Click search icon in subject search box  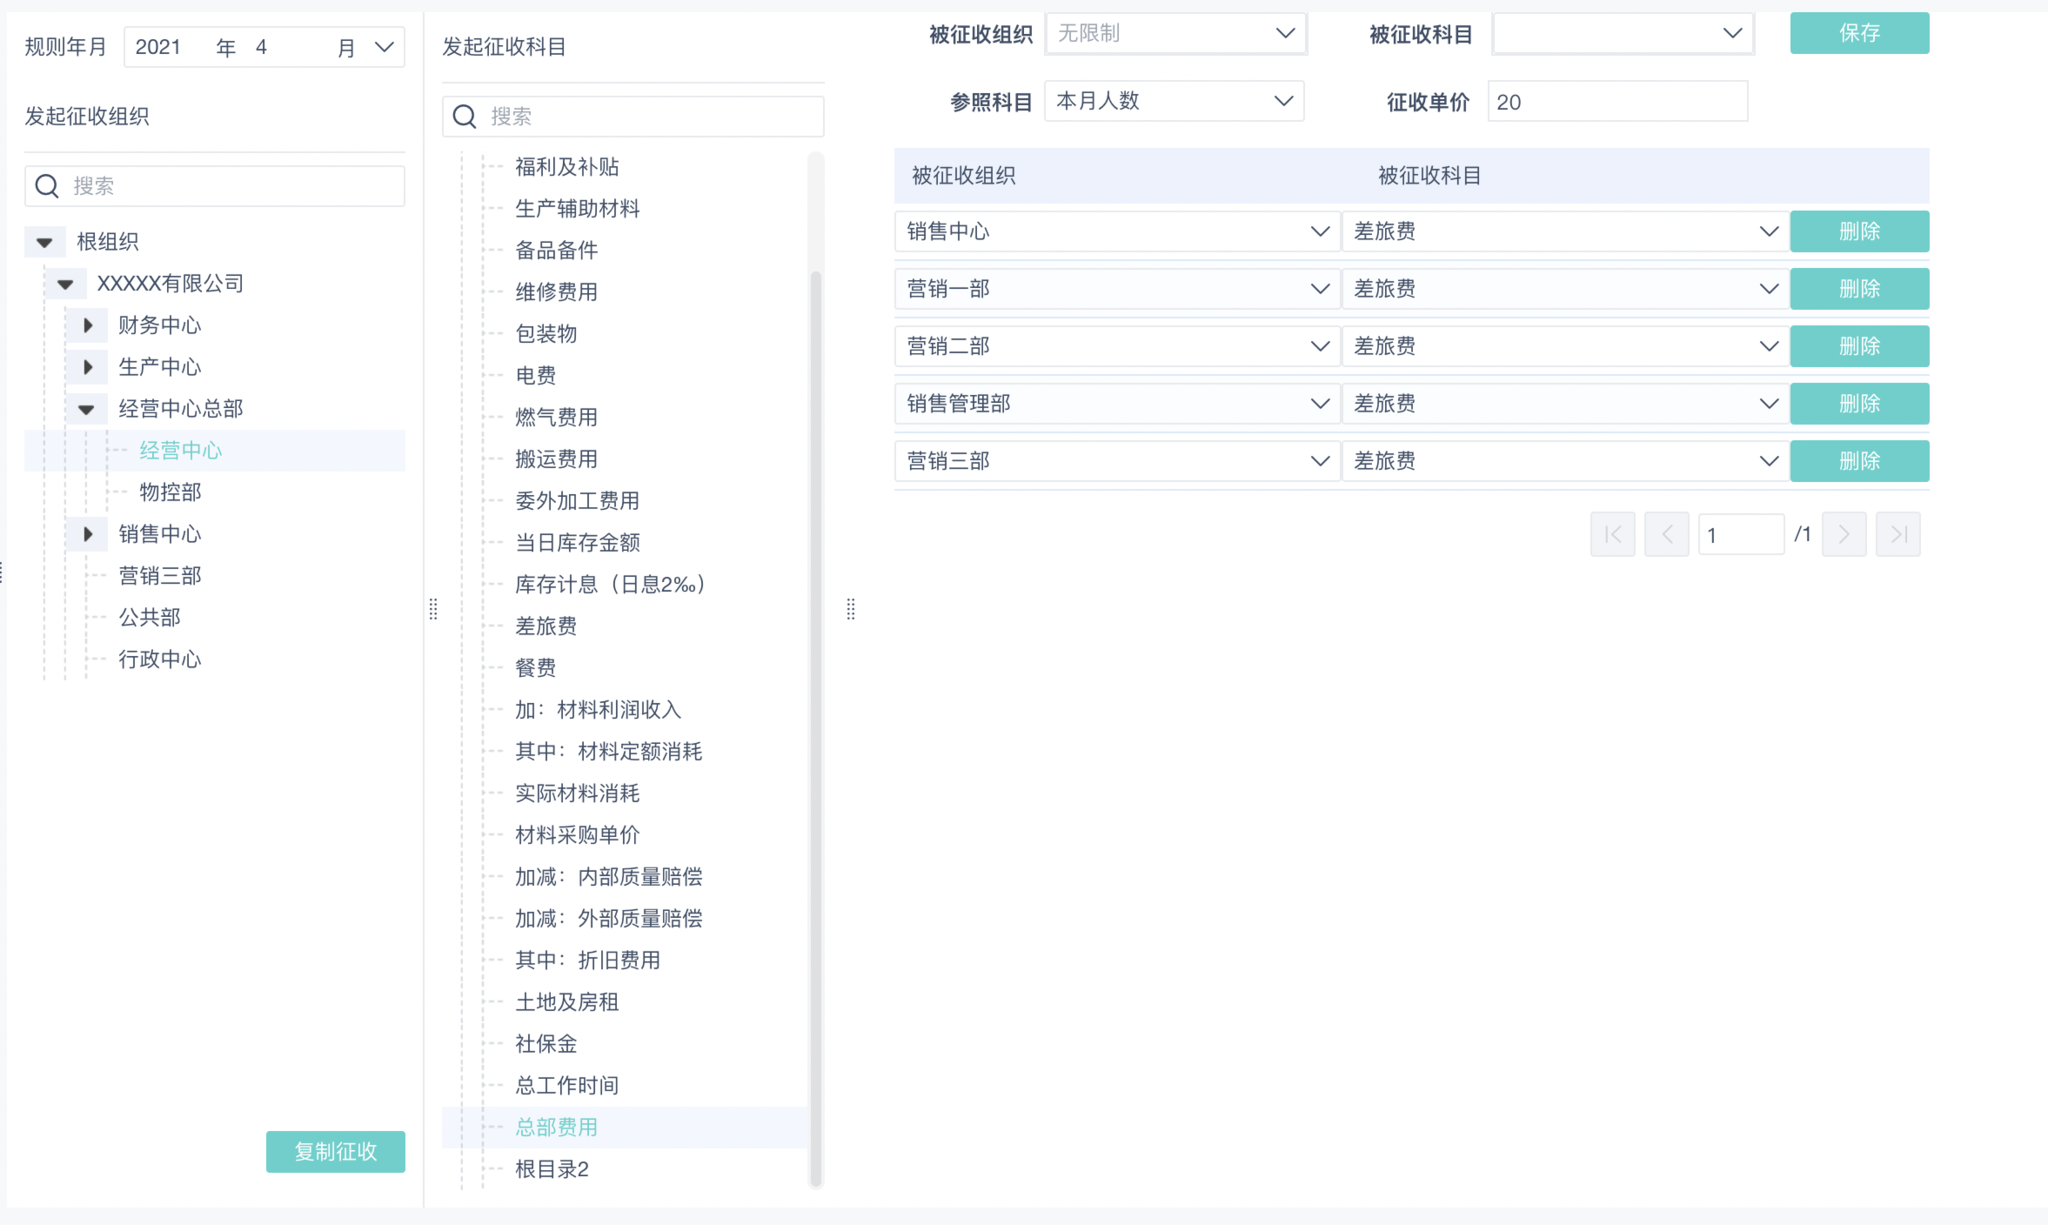tap(465, 117)
